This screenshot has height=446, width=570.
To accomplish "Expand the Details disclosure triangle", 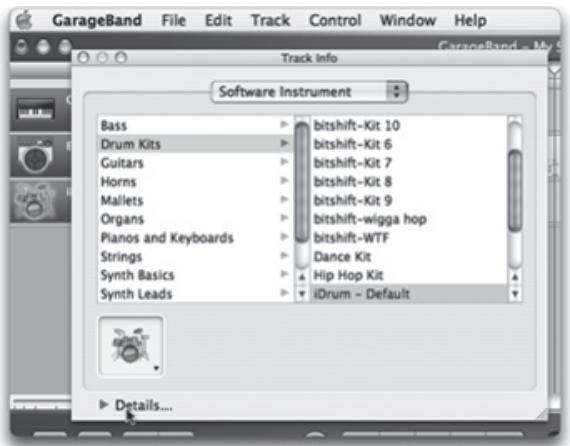I will pyautogui.click(x=104, y=405).
